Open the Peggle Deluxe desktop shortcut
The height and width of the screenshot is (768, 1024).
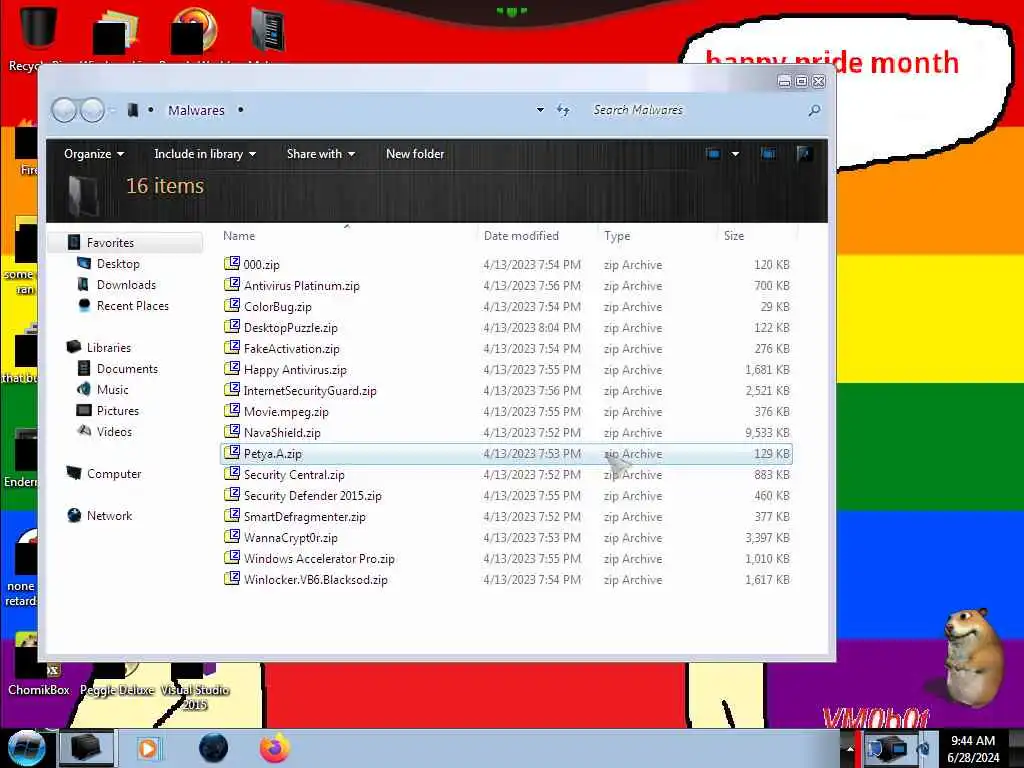pos(118,679)
